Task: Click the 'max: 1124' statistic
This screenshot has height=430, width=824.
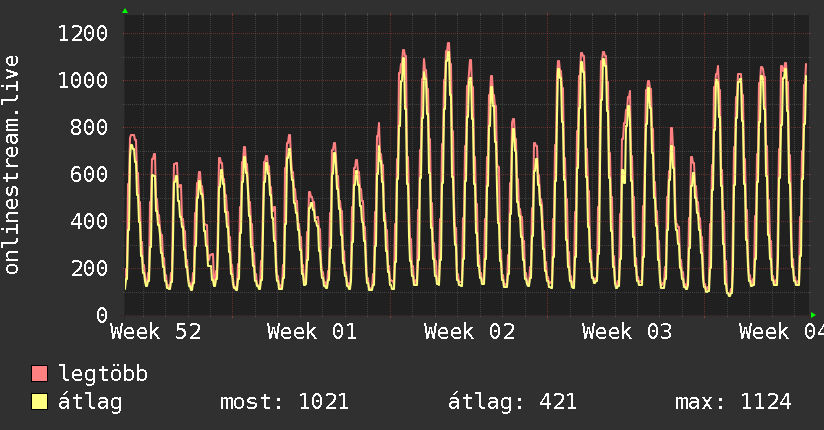Action: 733,402
